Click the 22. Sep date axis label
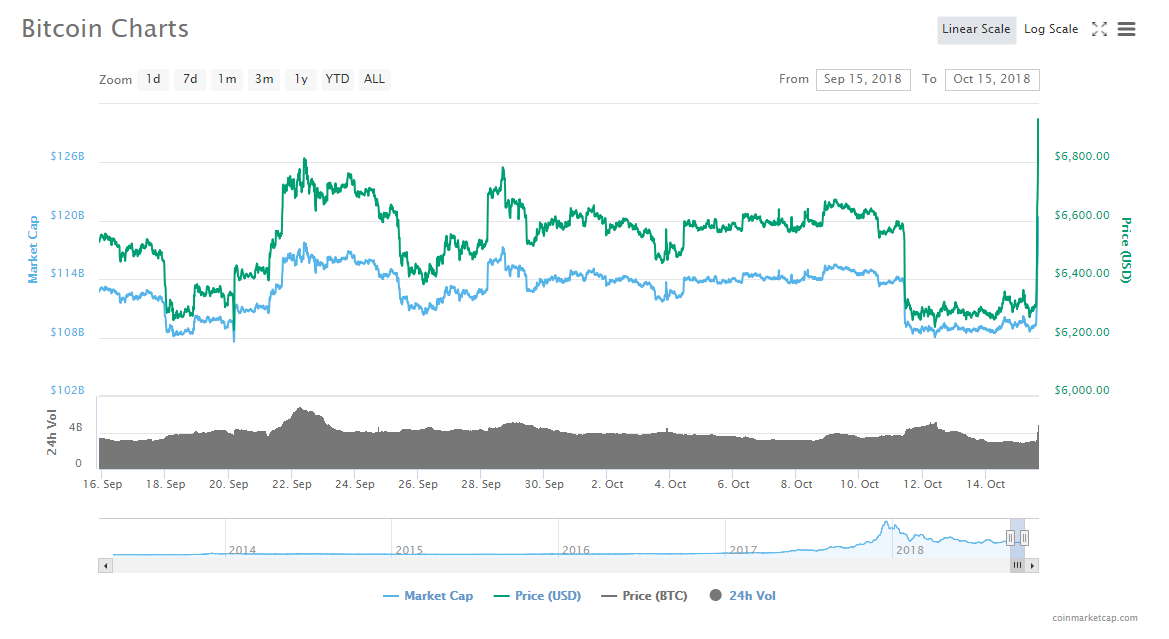The image size is (1169, 639). pyautogui.click(x=292, y=484)
